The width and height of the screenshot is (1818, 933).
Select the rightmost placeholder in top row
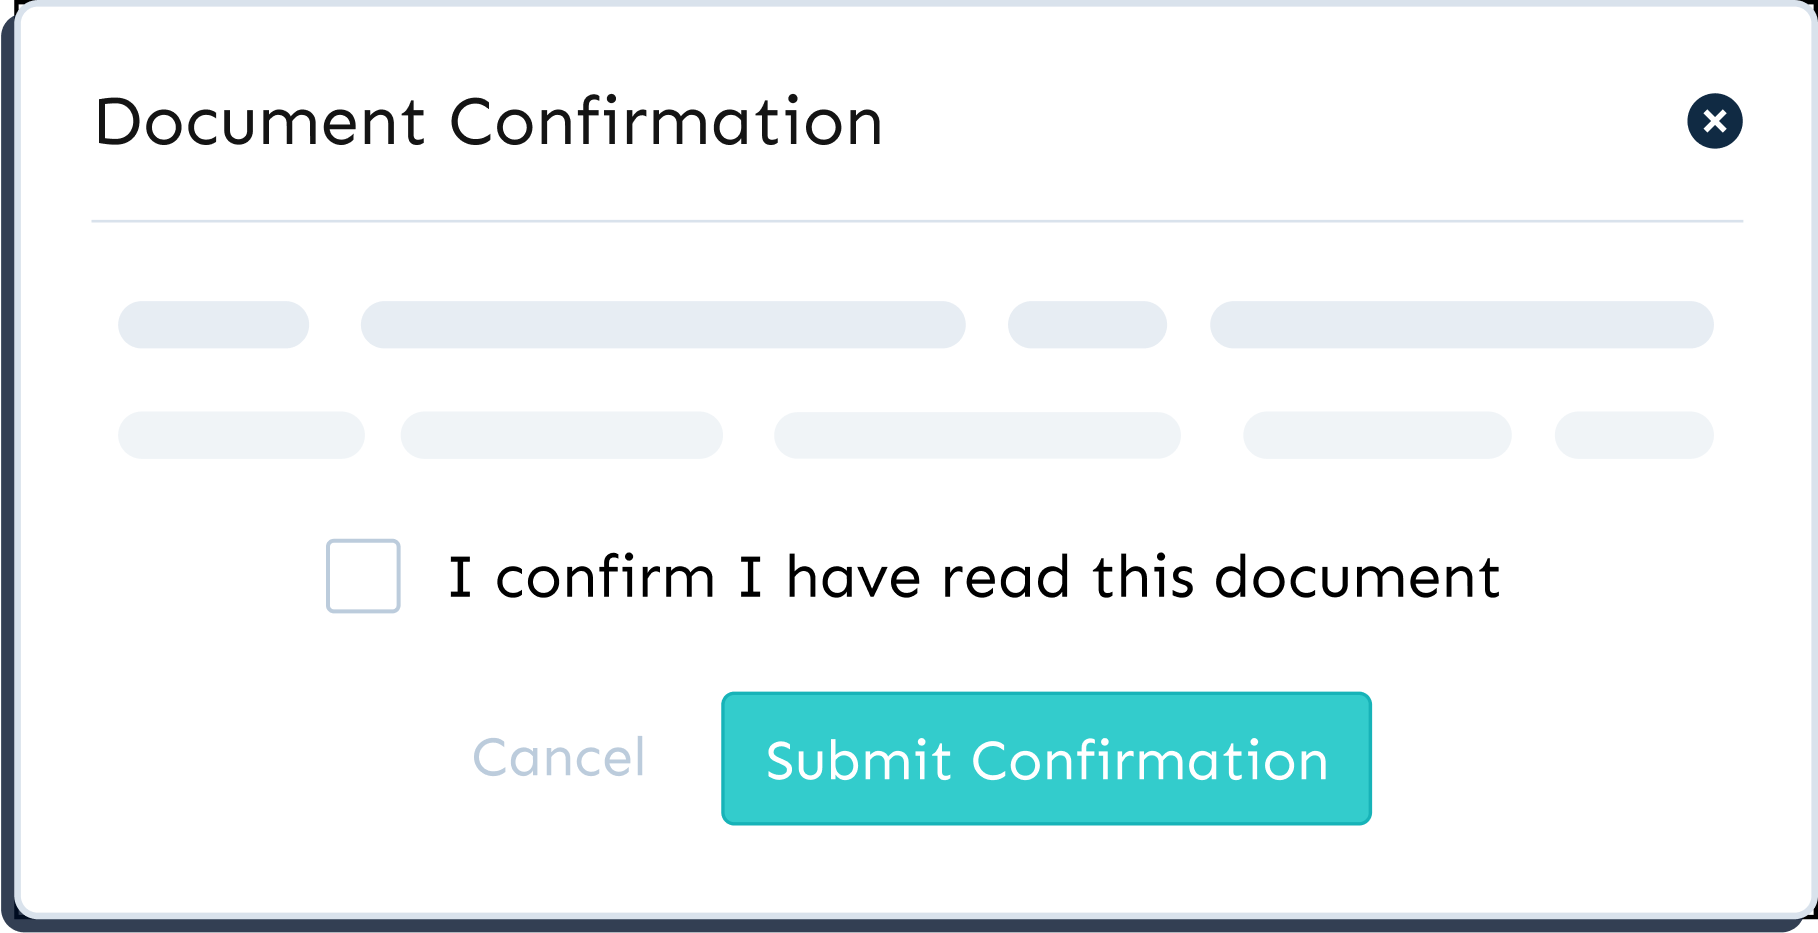pyautogui.click(x=1461, y=324)
